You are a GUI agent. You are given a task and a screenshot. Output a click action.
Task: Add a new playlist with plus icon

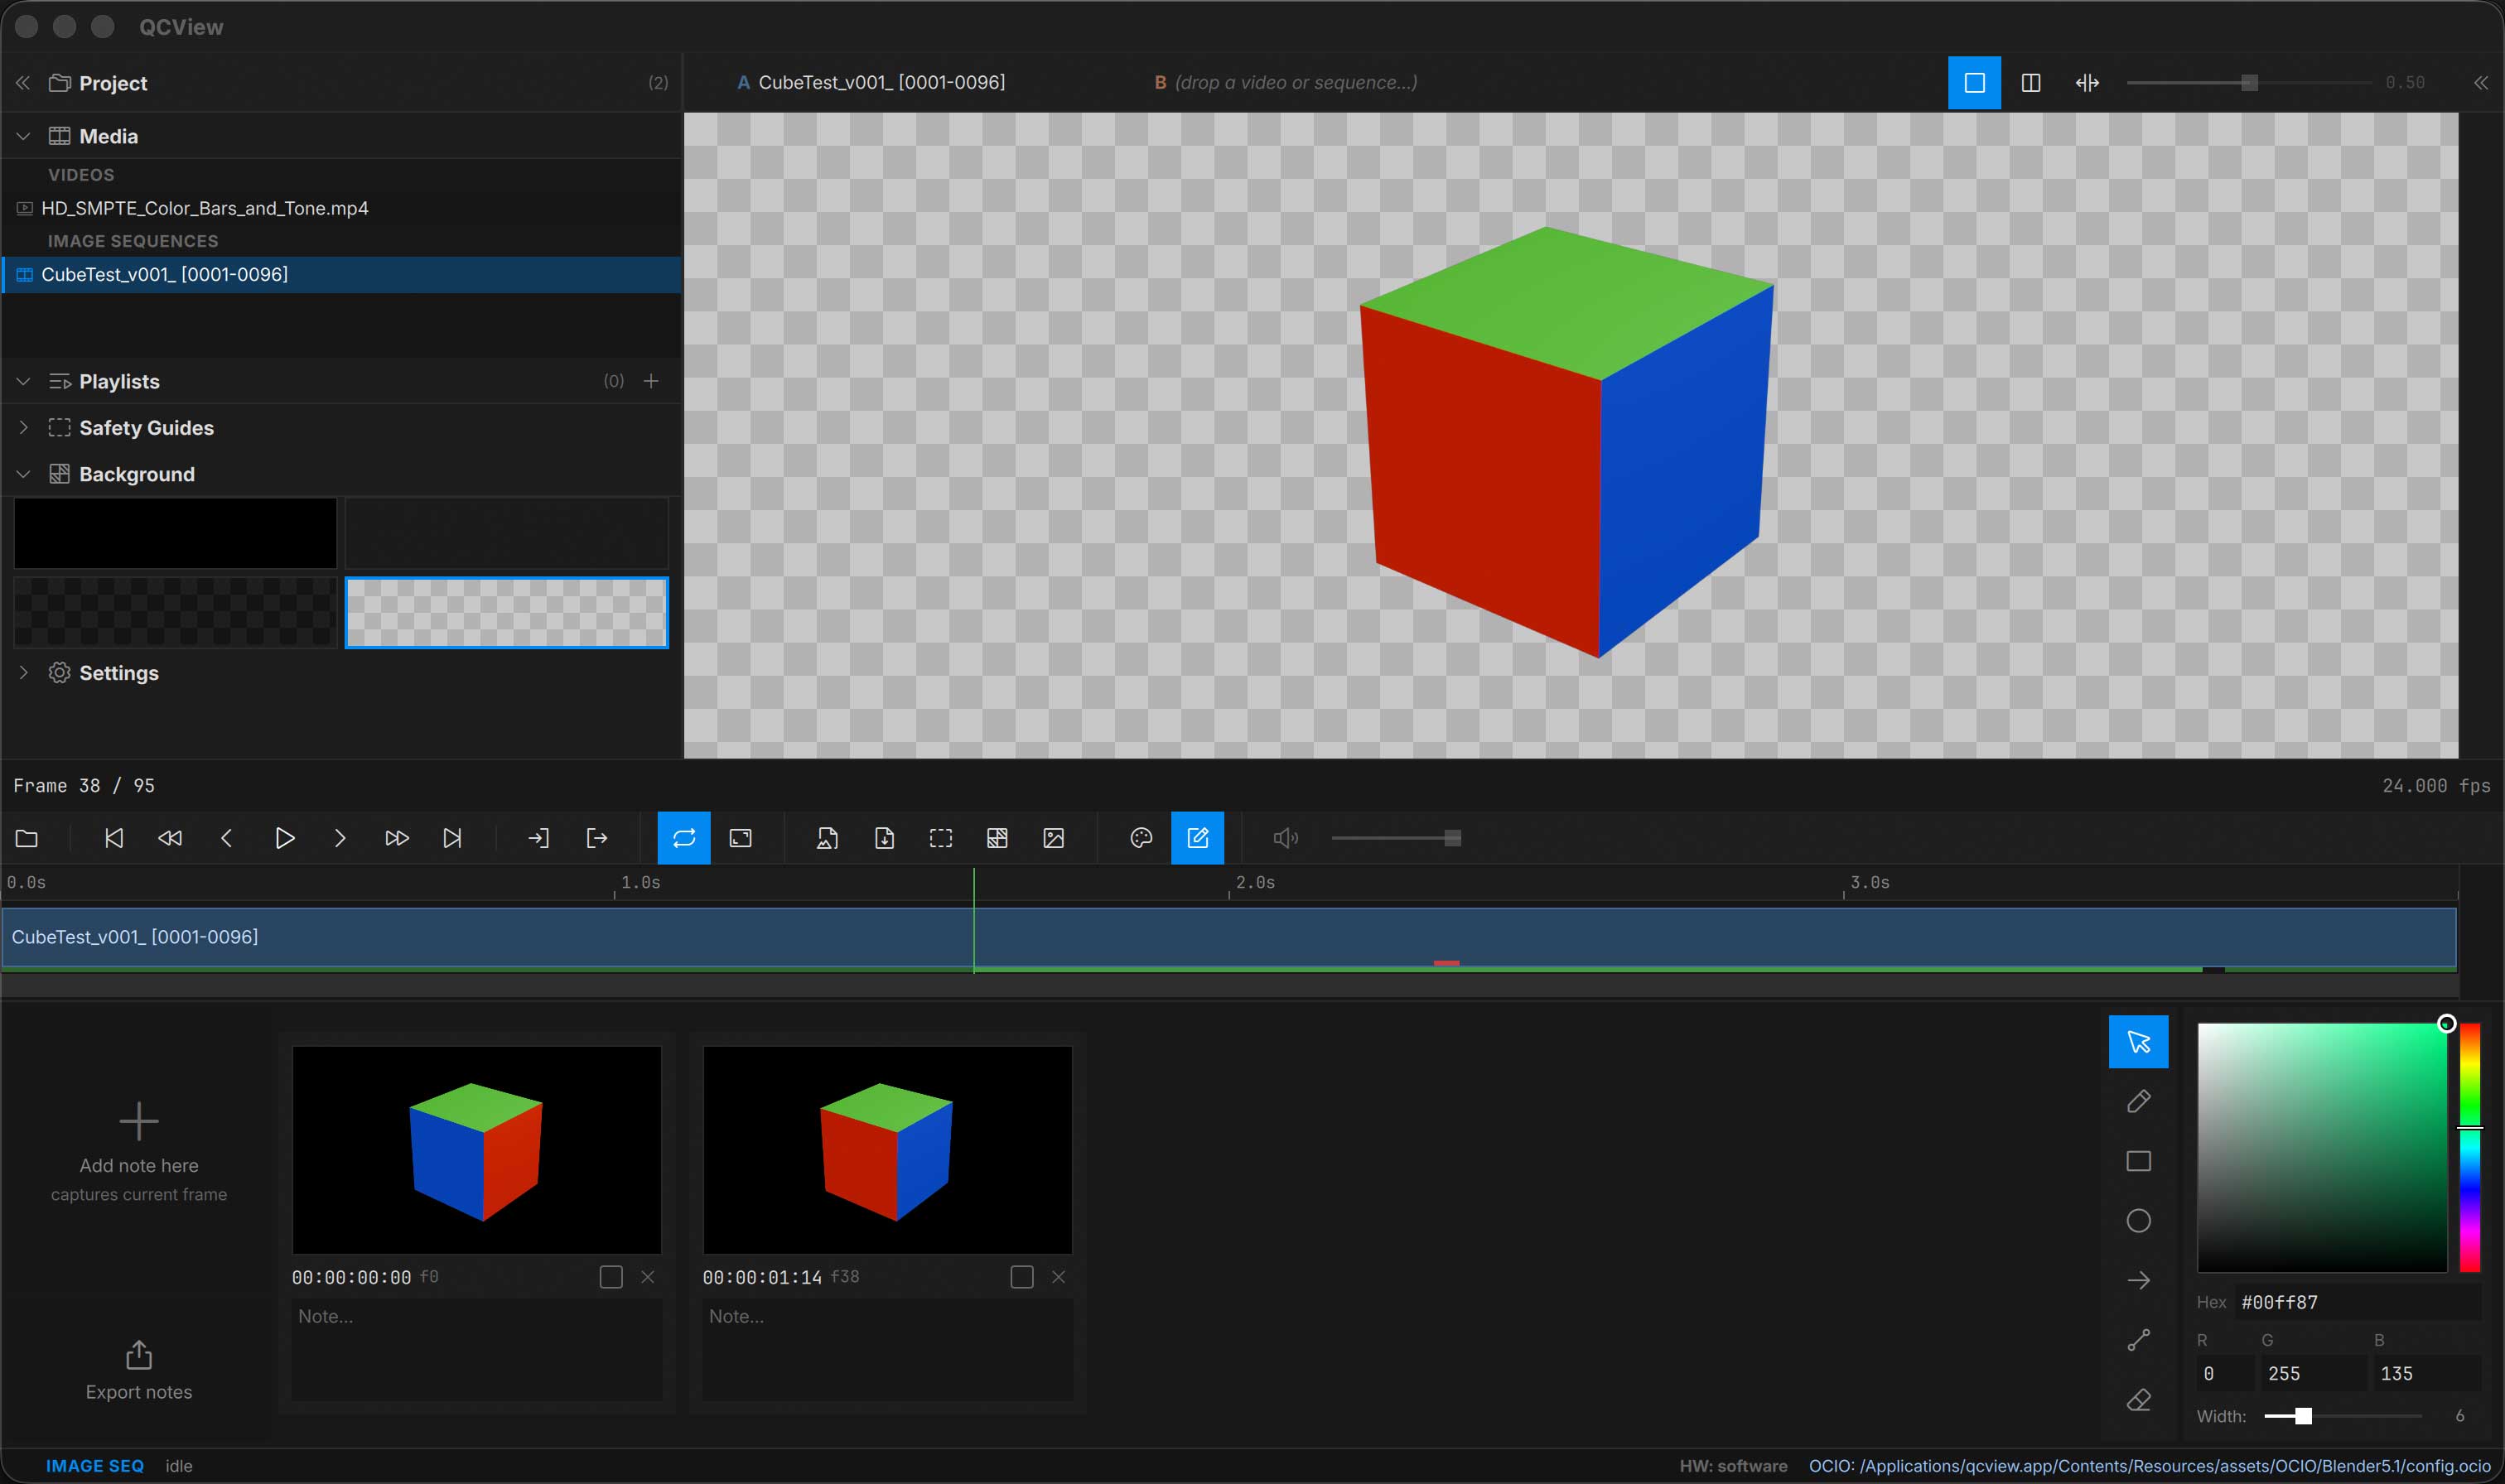point(651,381)
